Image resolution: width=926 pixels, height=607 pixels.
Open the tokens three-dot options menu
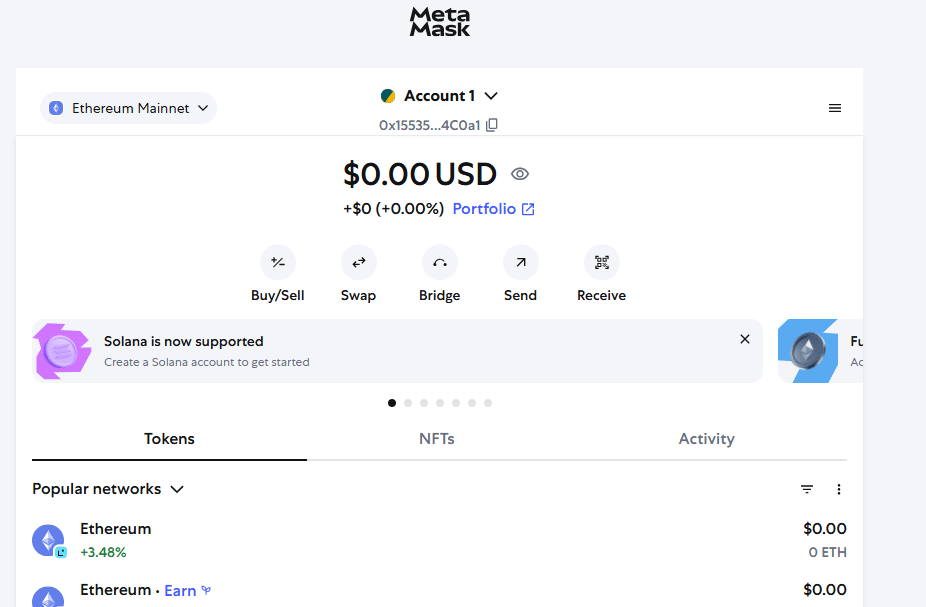[x=839, y=489]
